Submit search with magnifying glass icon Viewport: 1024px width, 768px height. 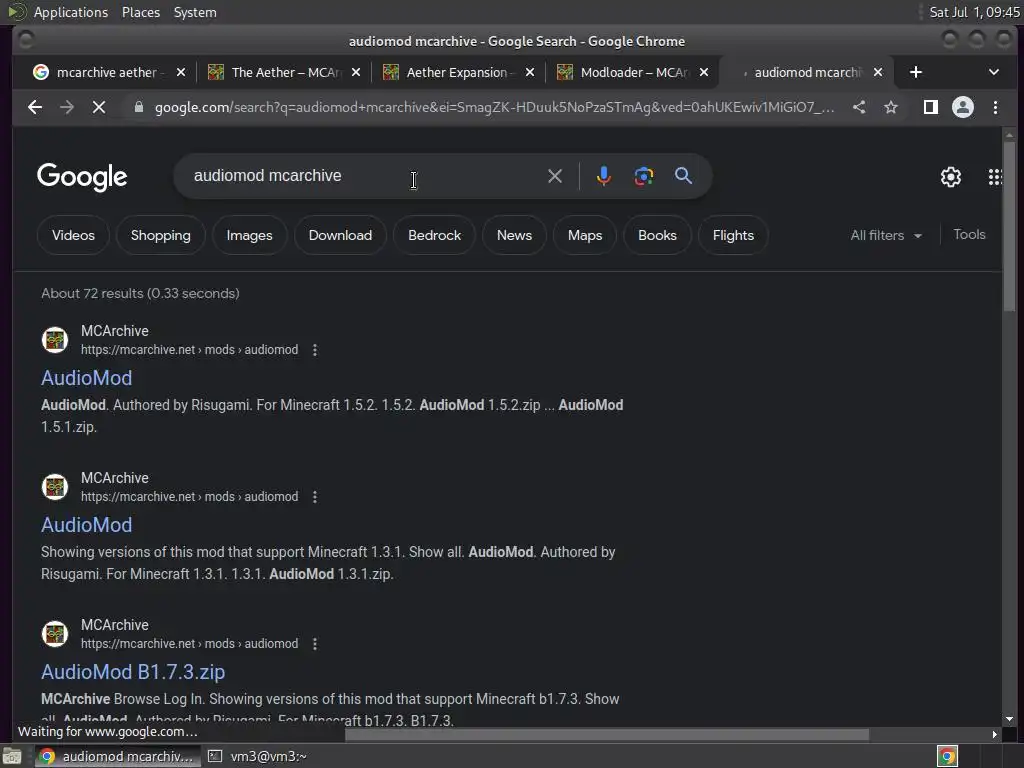[x=683, y=176]
